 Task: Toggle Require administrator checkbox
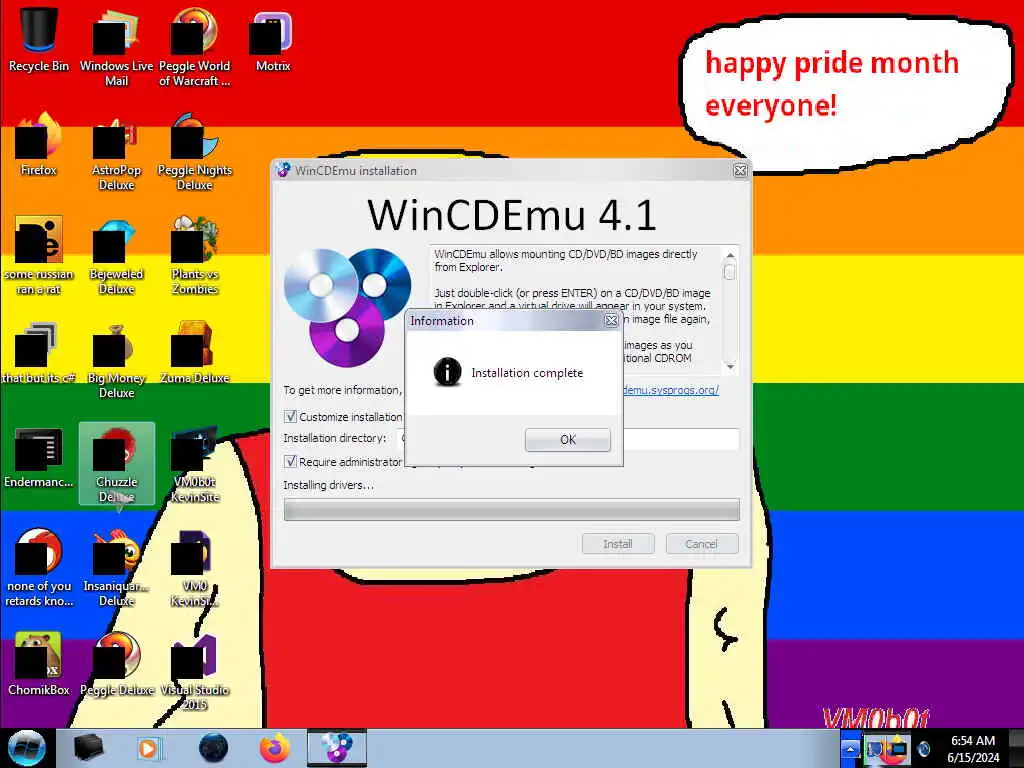pos(291,462)
